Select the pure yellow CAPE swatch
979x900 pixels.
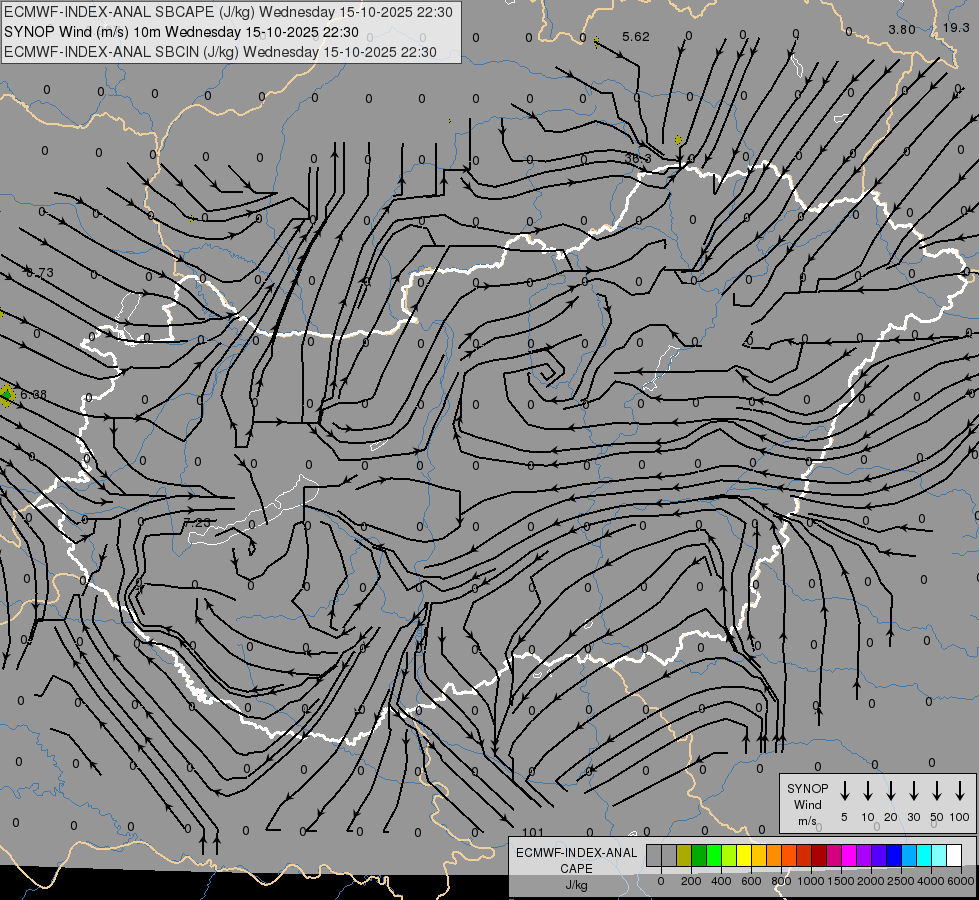click(744, 855)
